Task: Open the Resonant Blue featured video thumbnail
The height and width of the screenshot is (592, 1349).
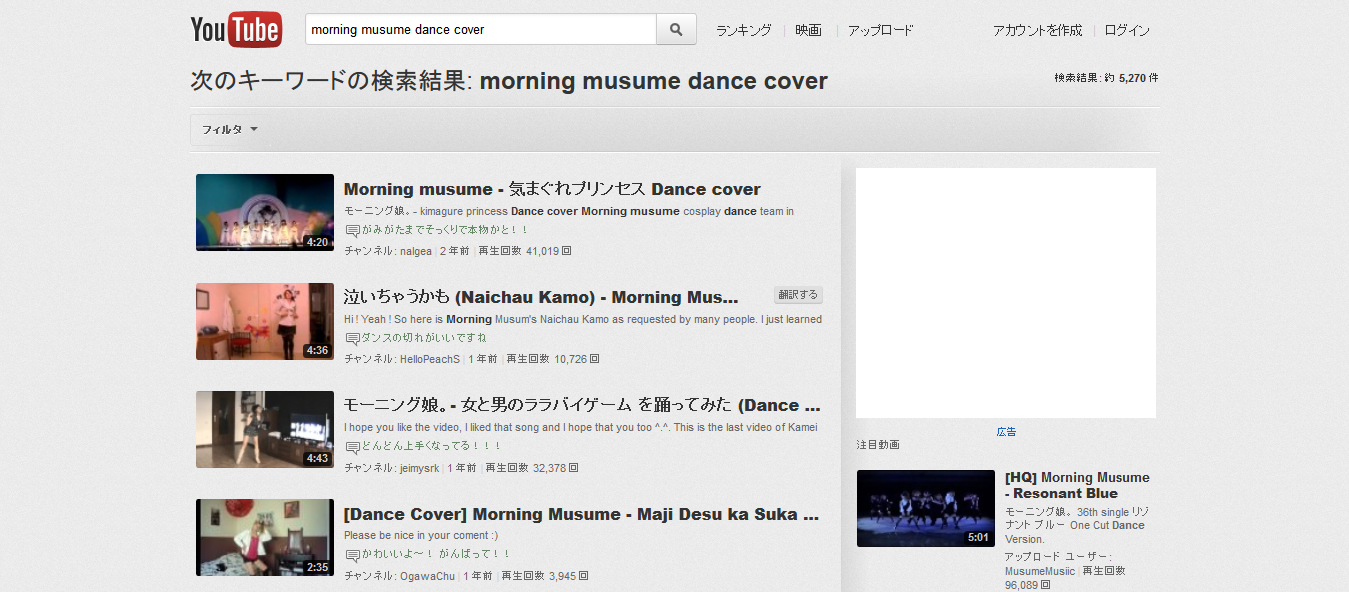Action: tap(926, 508)
